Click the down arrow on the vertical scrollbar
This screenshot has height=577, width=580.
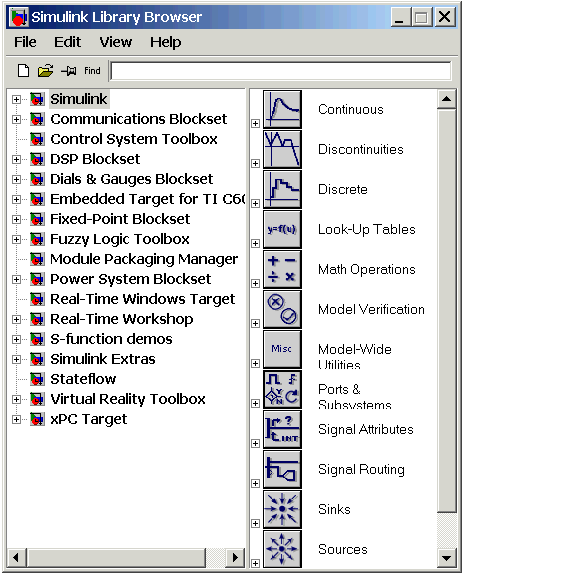(x=446, y=558)
